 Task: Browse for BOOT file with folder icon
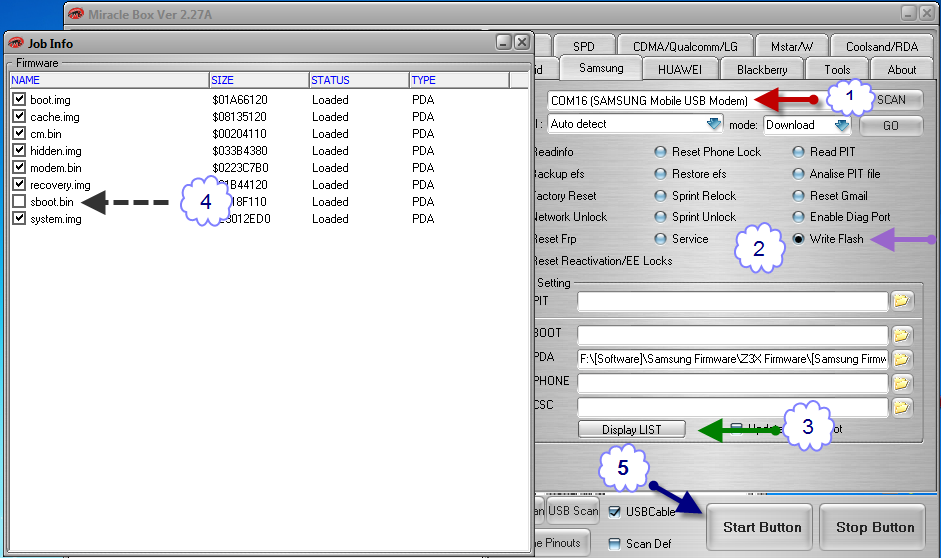(901, 335)
